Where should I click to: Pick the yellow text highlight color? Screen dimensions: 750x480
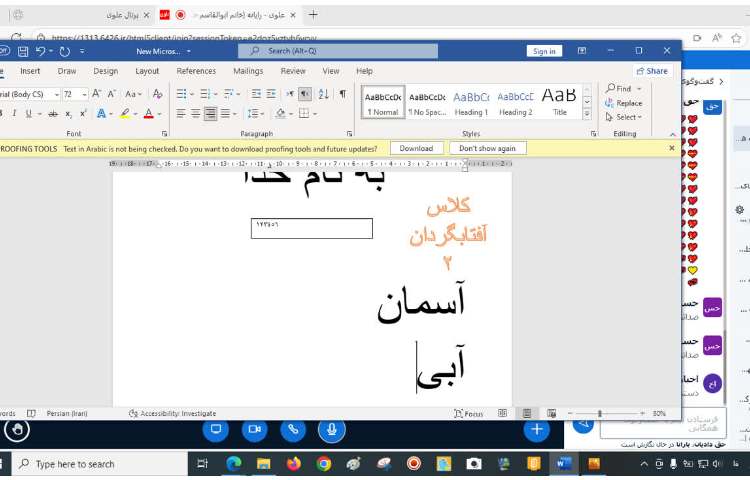pyautogui.click(x=125, y=114)
